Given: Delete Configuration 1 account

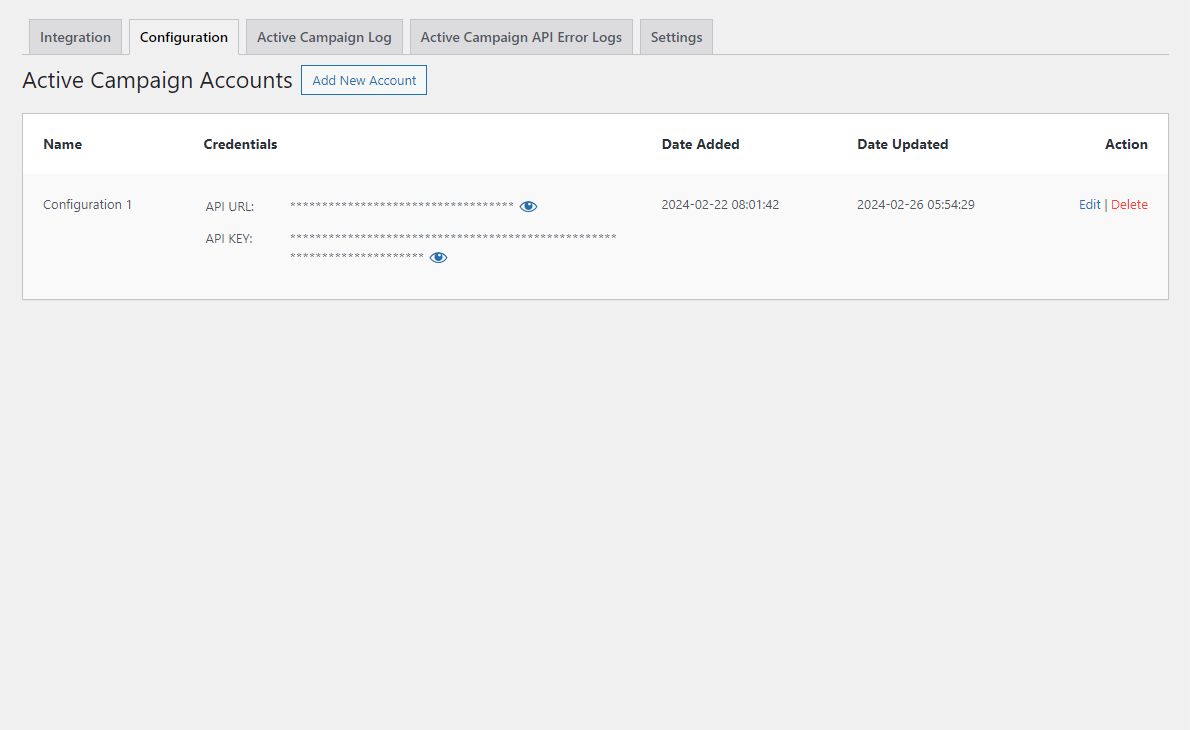Looking at the screenshot, I should (1129, 205).
